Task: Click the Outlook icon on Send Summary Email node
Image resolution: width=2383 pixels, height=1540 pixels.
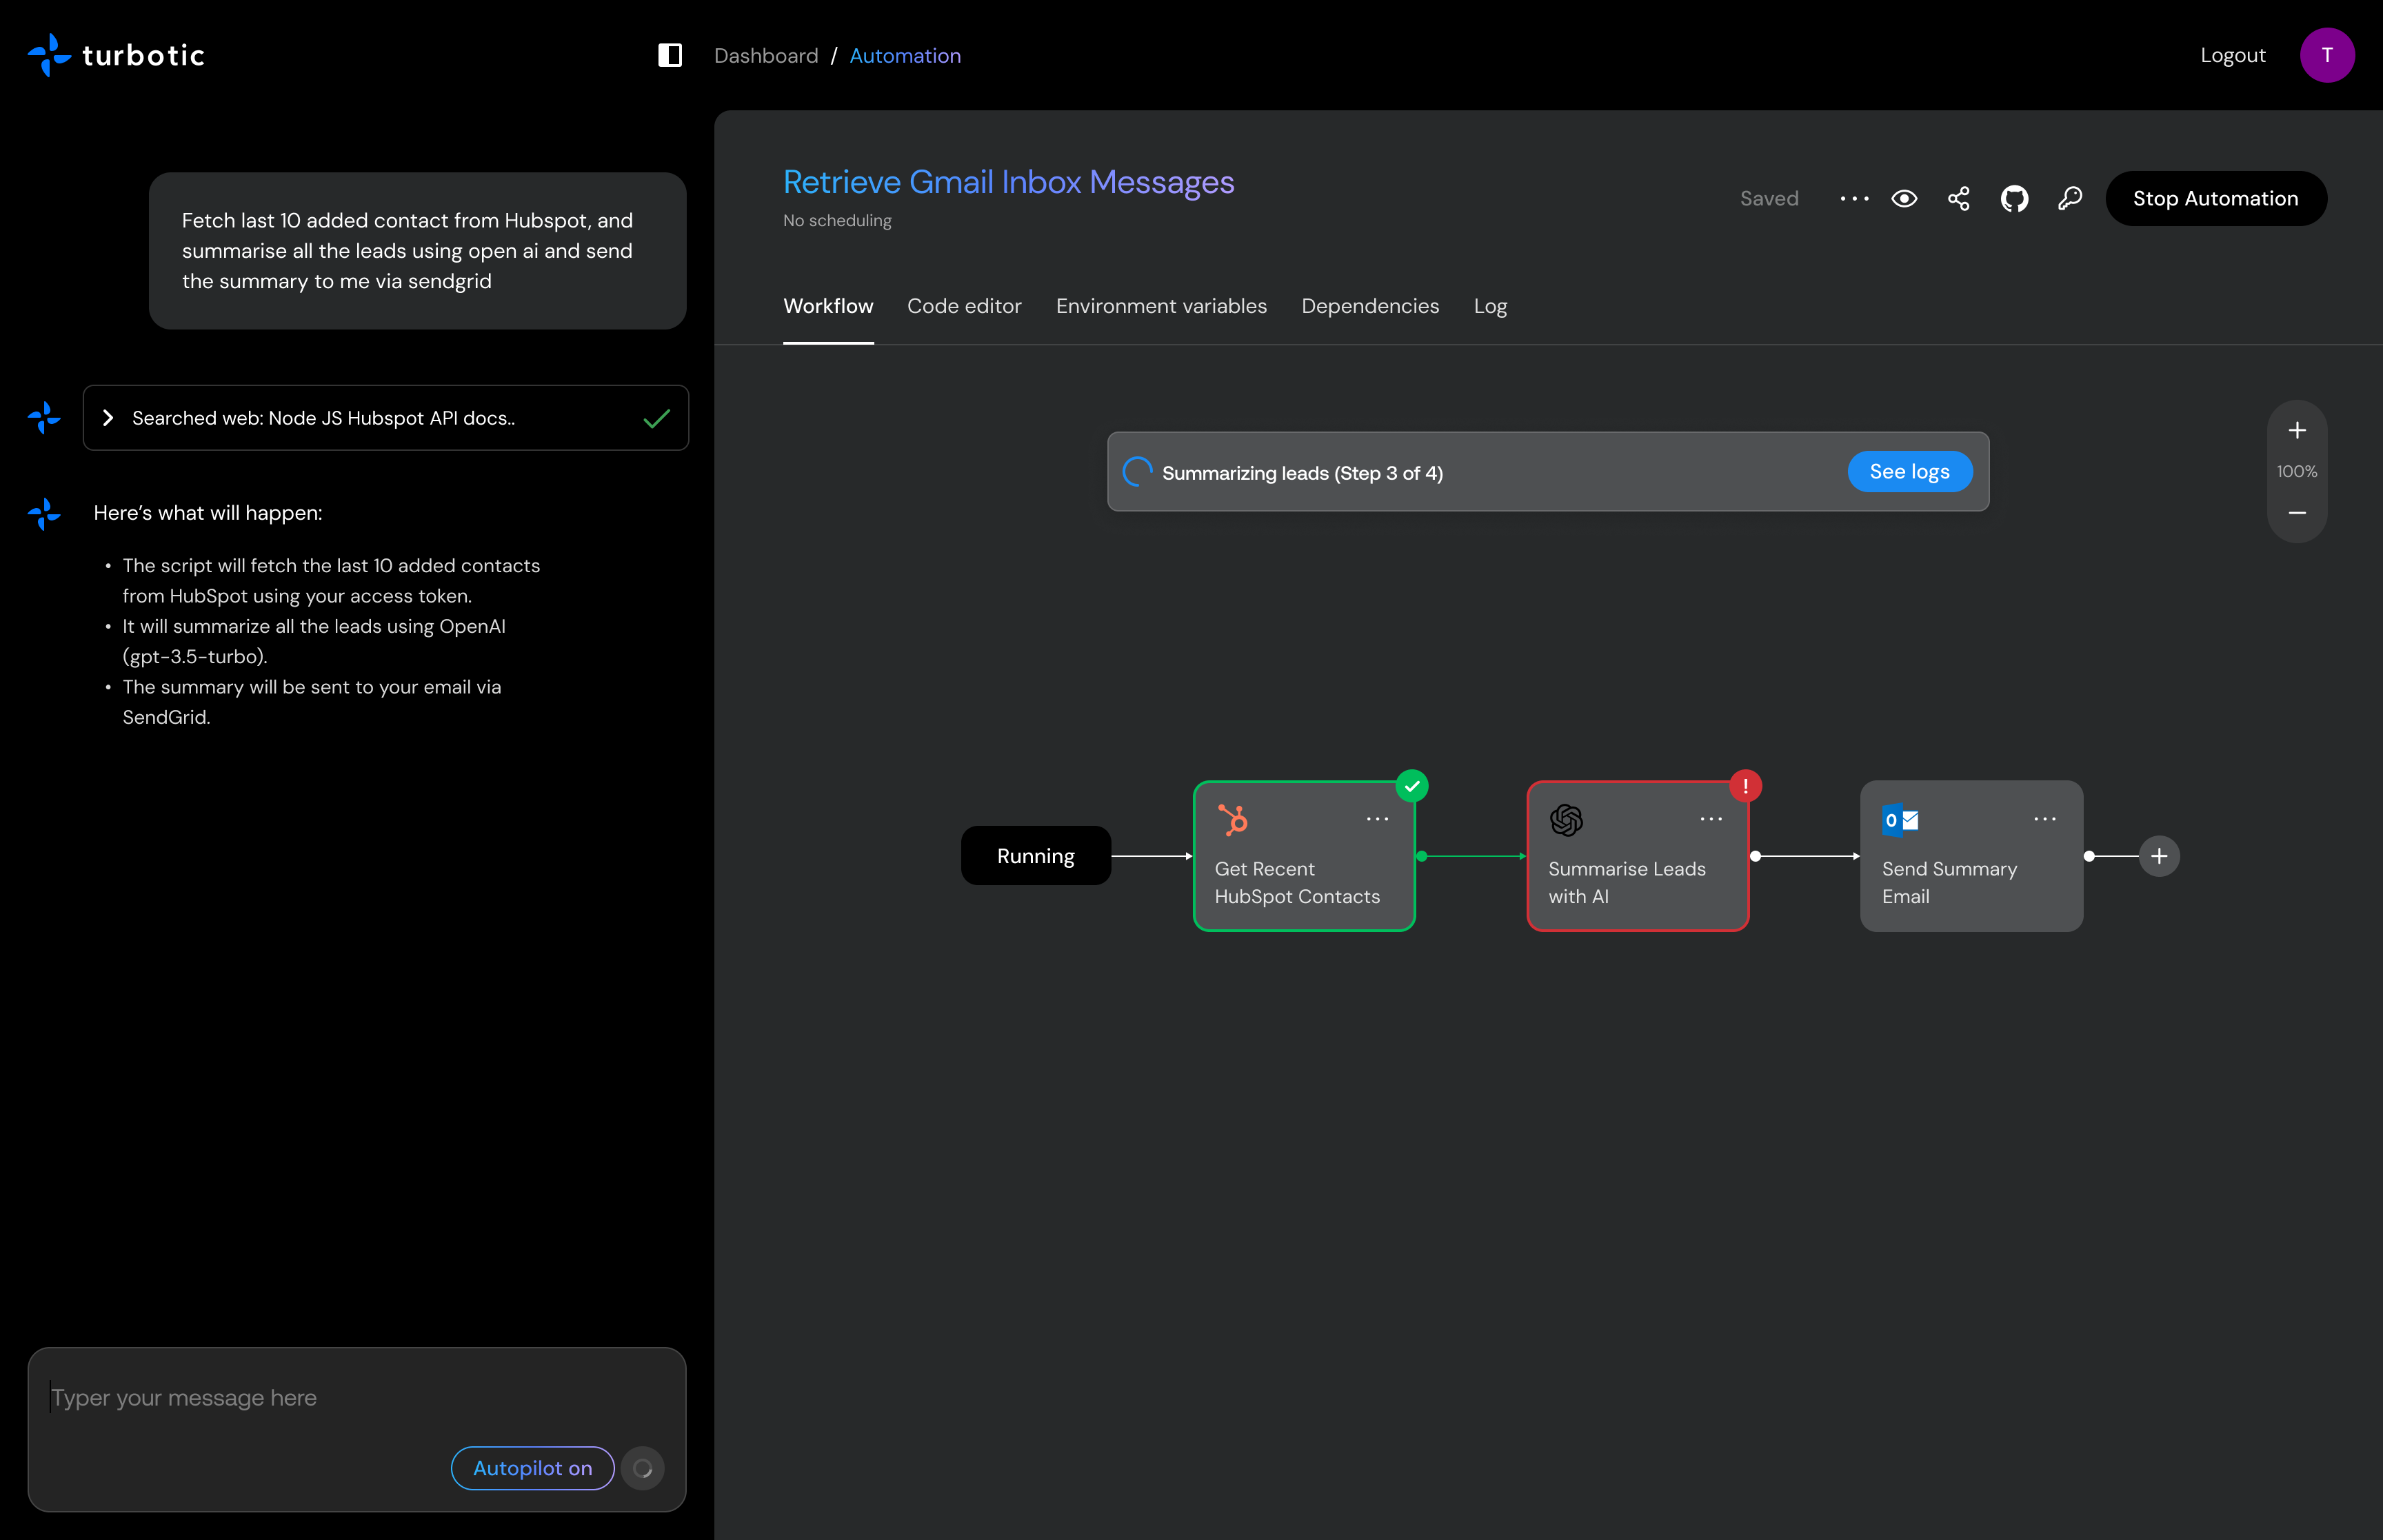Action: pyautogui.click(x=1900, y=820)
